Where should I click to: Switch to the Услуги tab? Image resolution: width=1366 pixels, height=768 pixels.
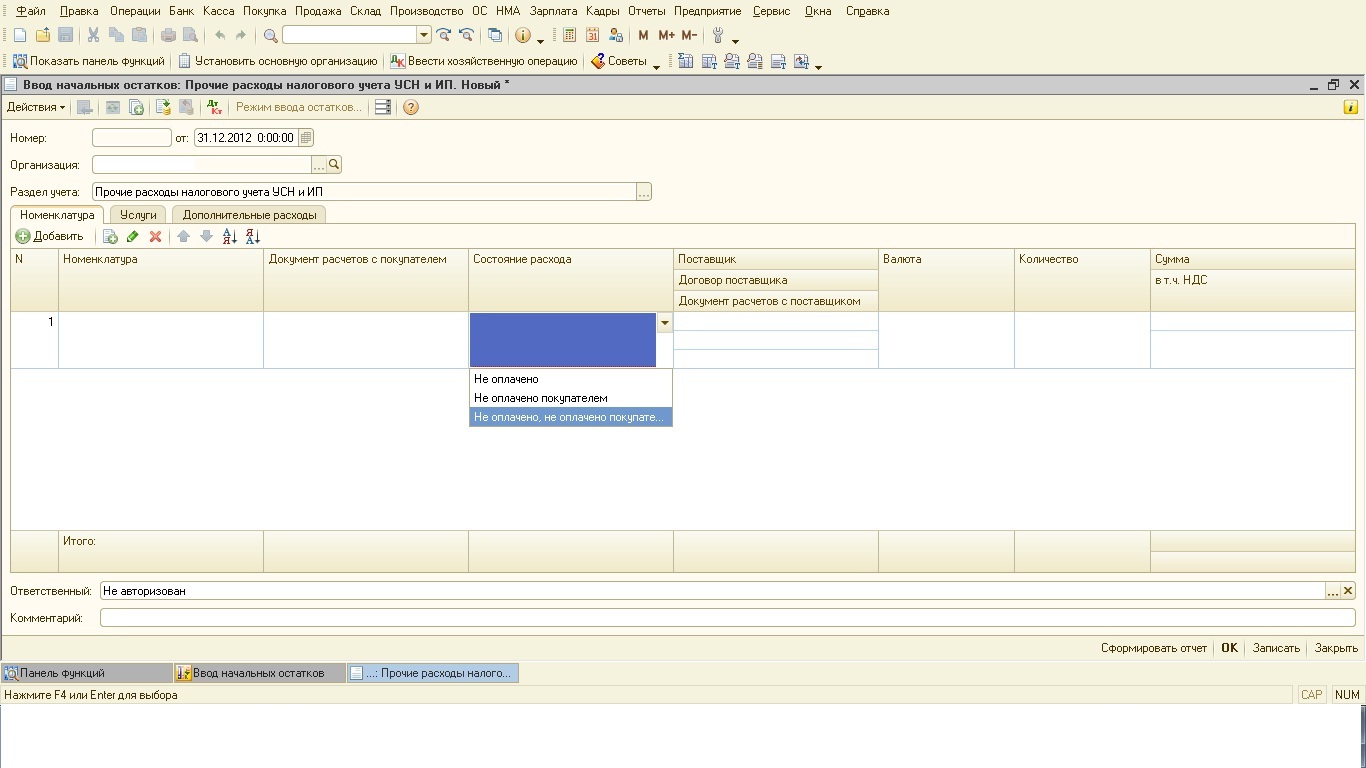point(138,215)
